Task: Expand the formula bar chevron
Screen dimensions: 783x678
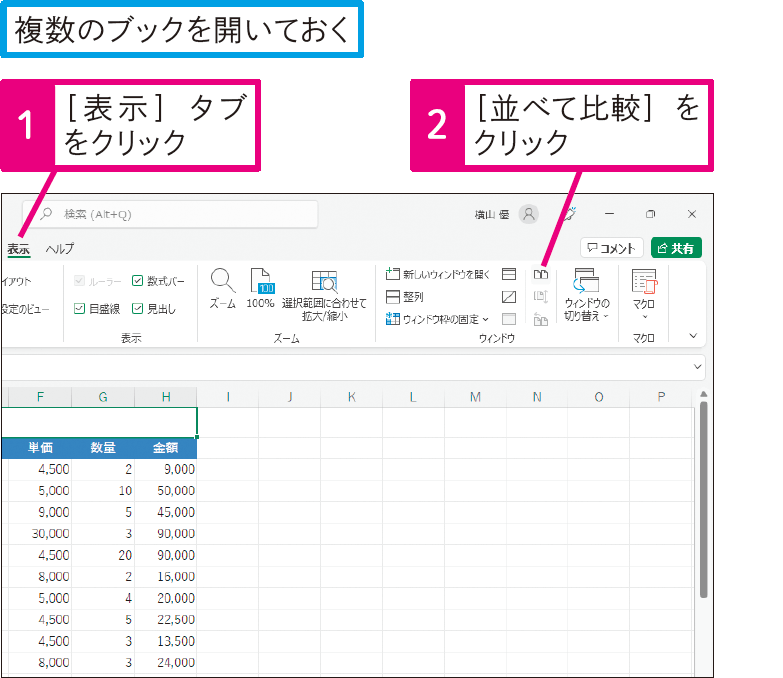Action: tap(698, 367)
